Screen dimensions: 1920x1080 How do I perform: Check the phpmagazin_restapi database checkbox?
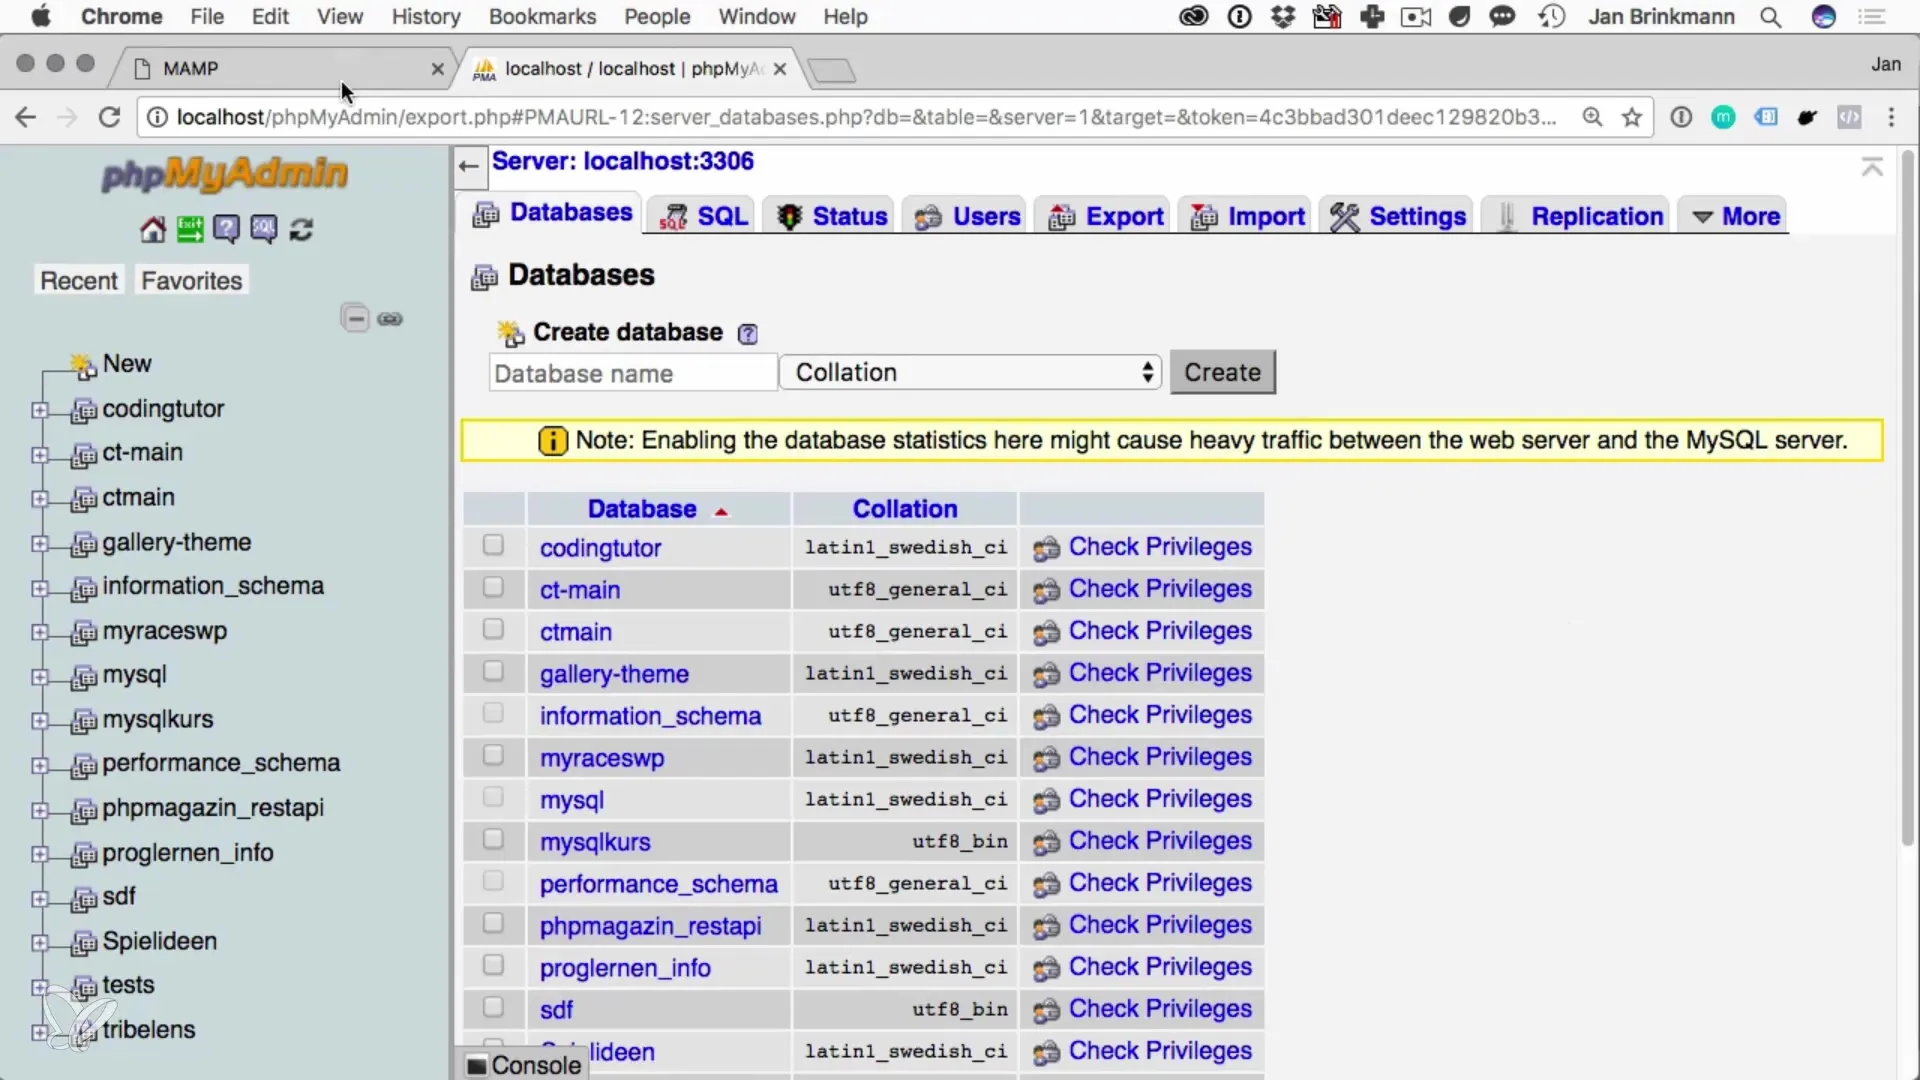coord(493,923)
